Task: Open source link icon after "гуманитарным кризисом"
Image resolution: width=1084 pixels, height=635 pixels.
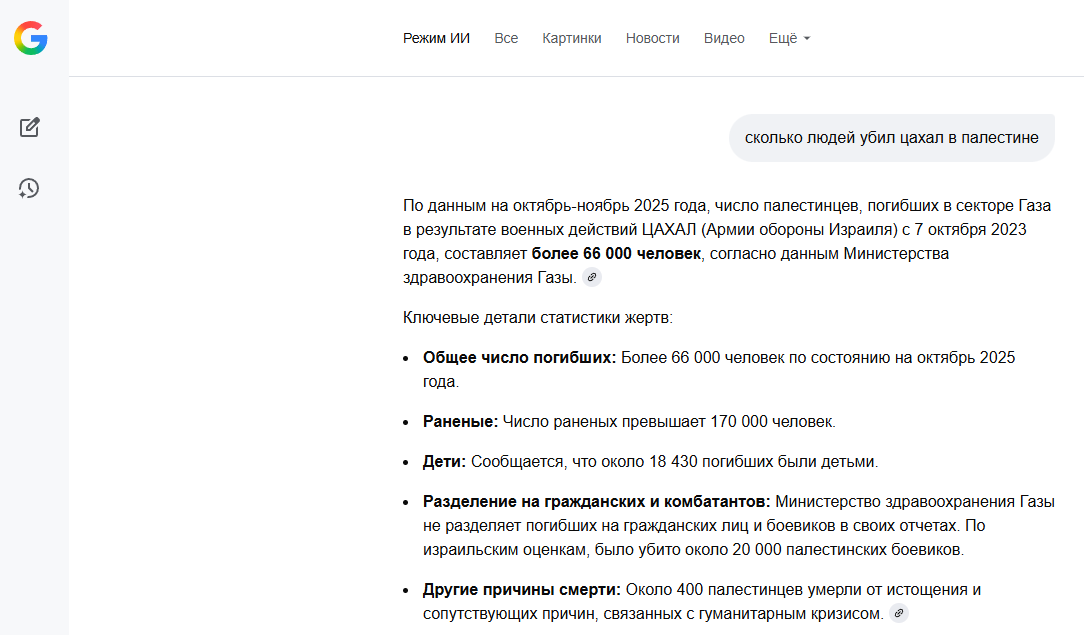Action: tap(899, 613)
